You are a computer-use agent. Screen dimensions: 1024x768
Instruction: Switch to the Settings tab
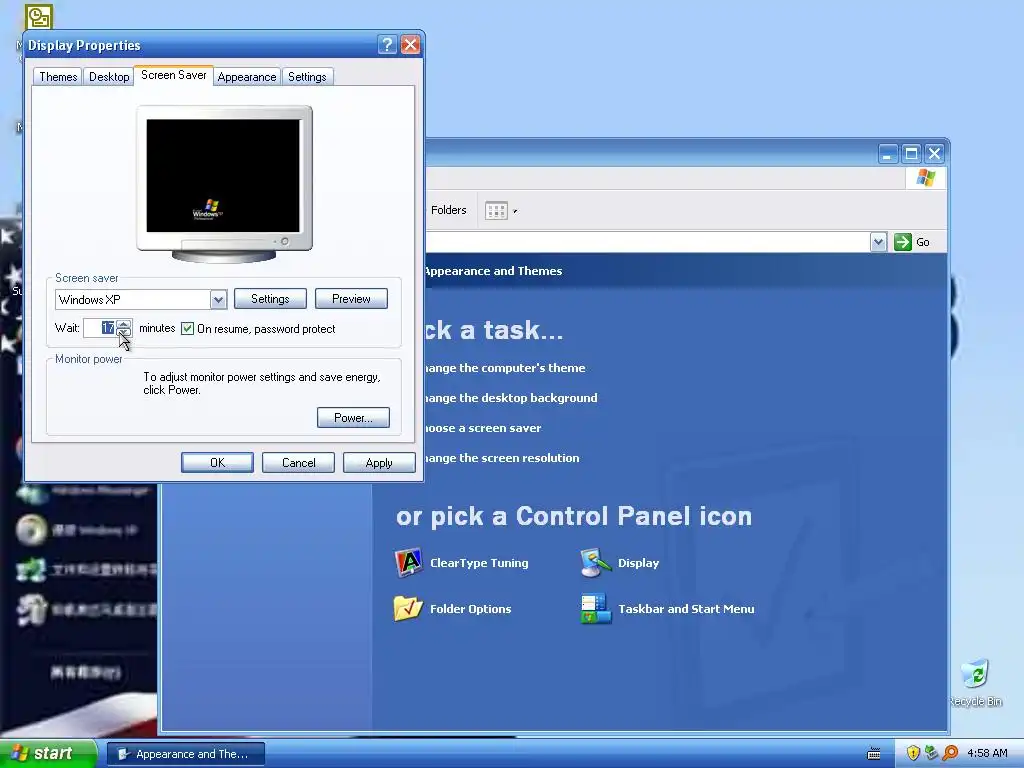pyautogui.click(x=307, y=77)
